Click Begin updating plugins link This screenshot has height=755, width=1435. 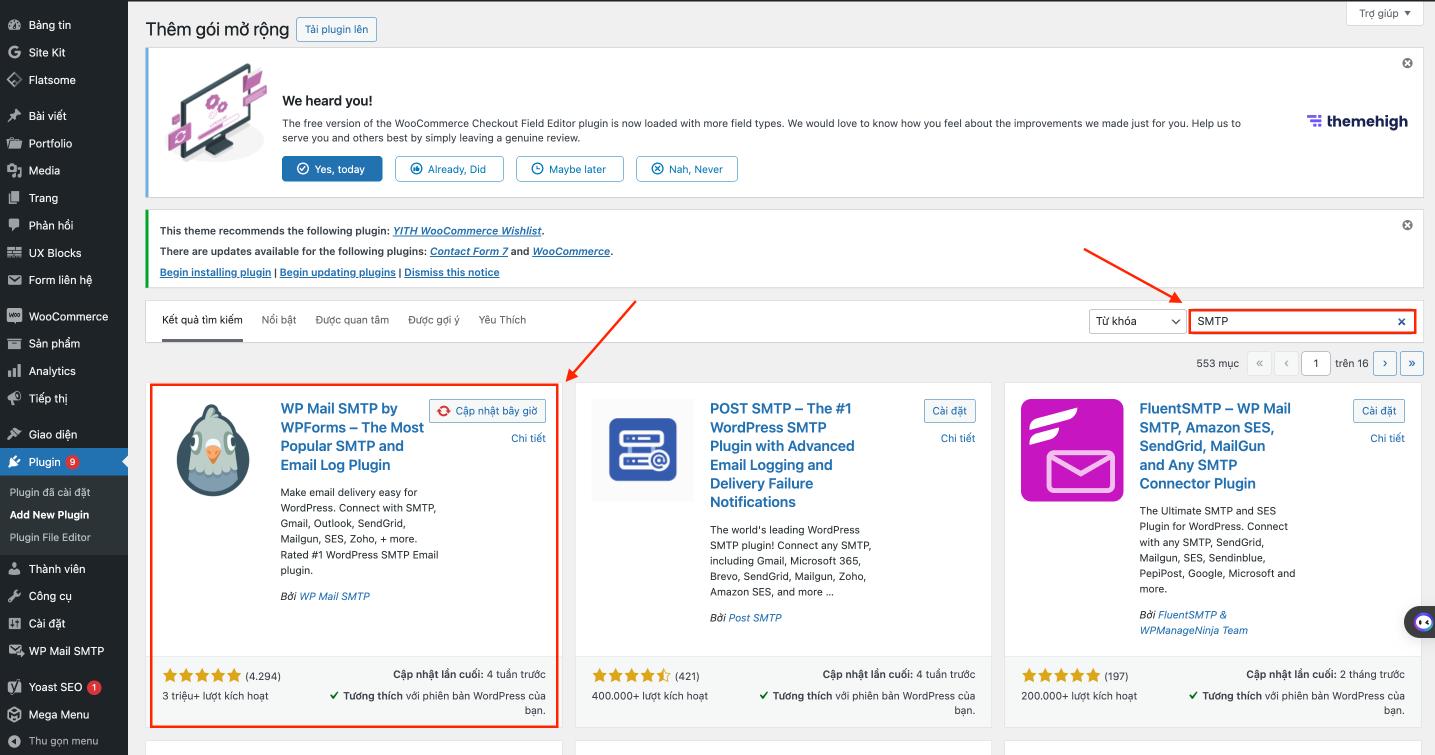click(338, 272)
